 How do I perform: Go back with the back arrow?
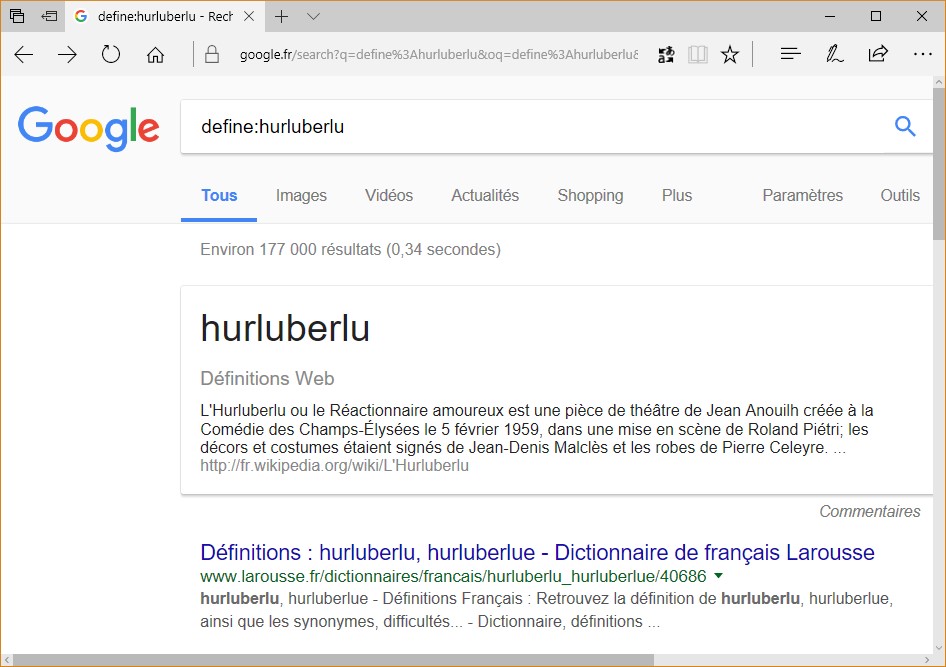coord(24,55)
